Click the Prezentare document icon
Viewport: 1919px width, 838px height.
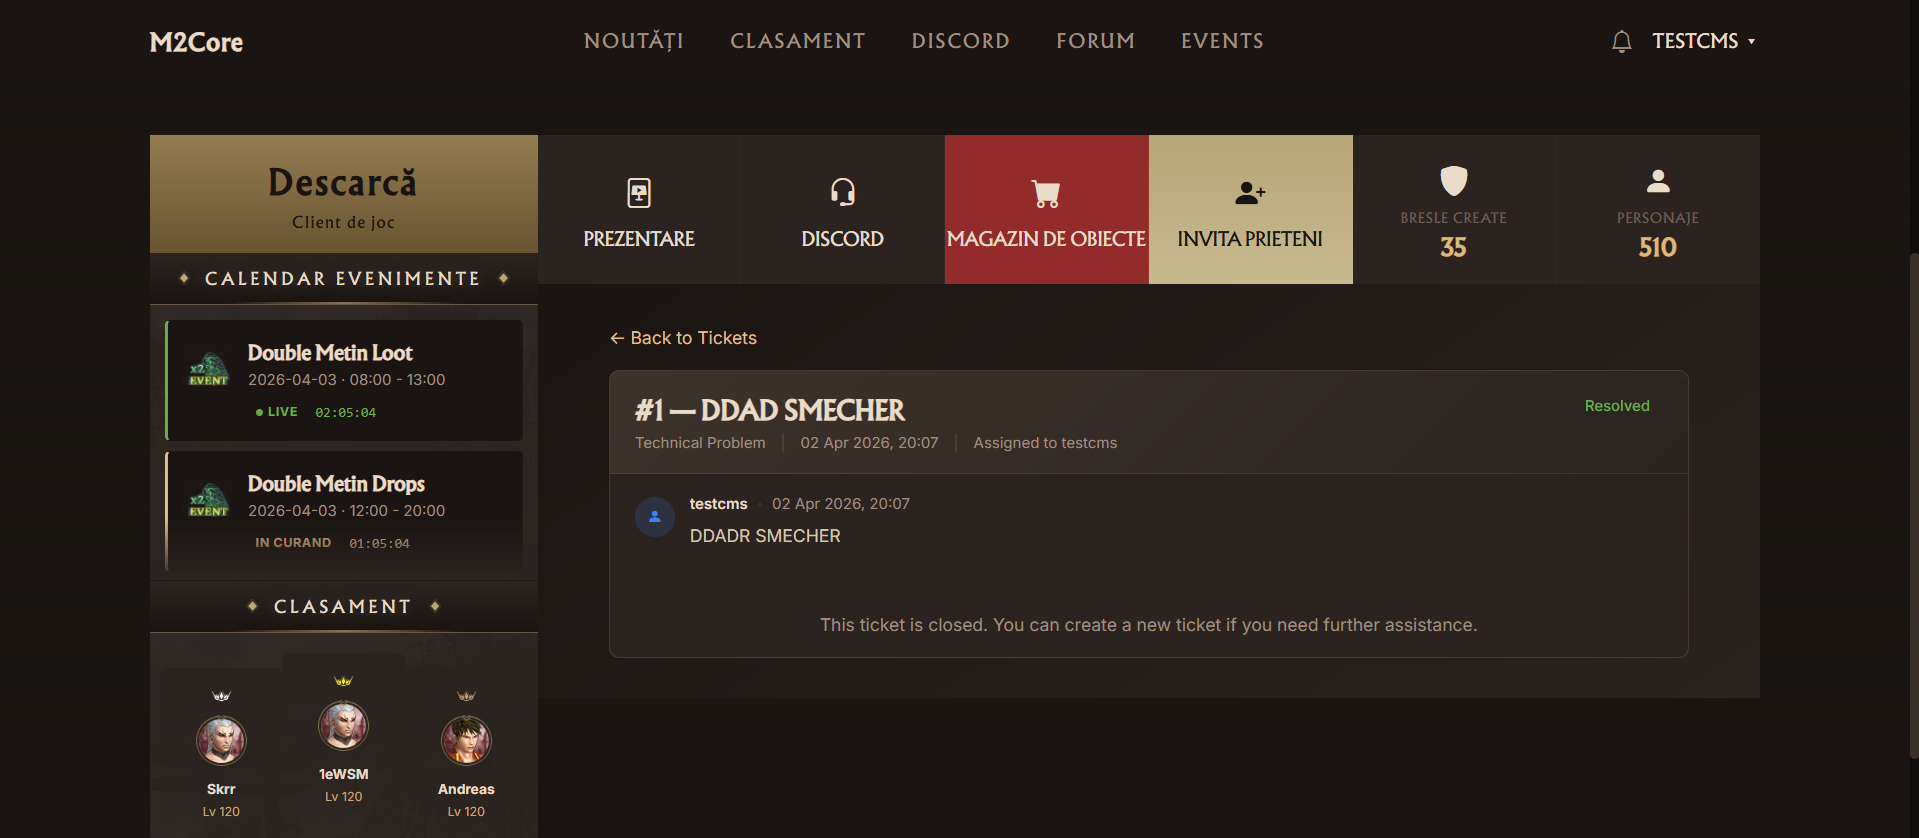[x=639, y=192]
